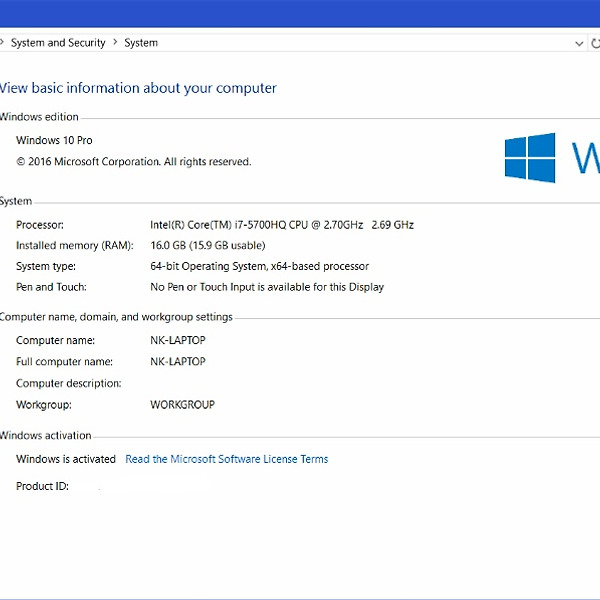Click the 64-bit Operating System type value
This screenshot has height=600, width=600.
259,267
